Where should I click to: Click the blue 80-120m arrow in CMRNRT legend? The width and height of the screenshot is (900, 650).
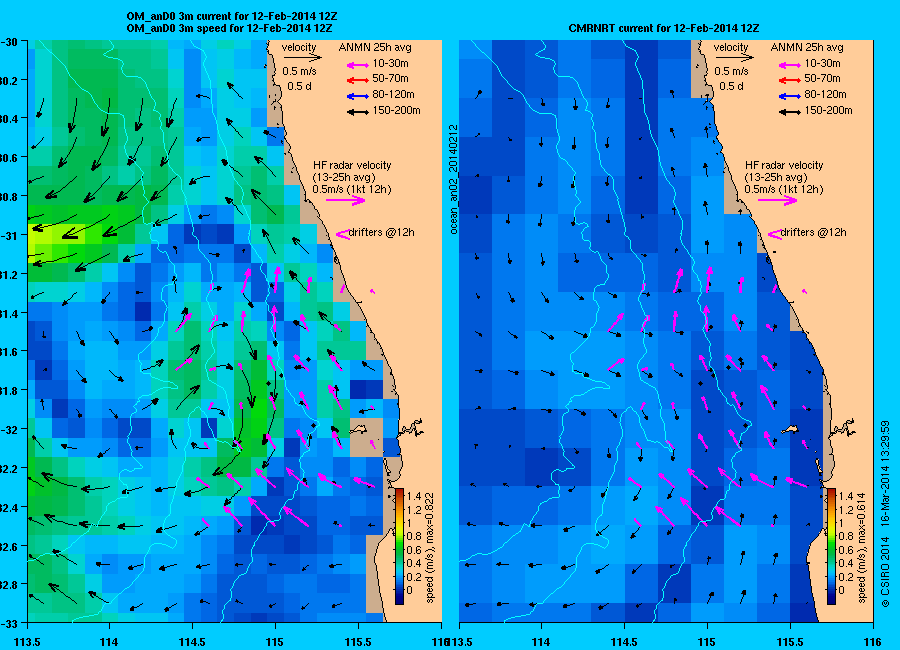[790, 96]
